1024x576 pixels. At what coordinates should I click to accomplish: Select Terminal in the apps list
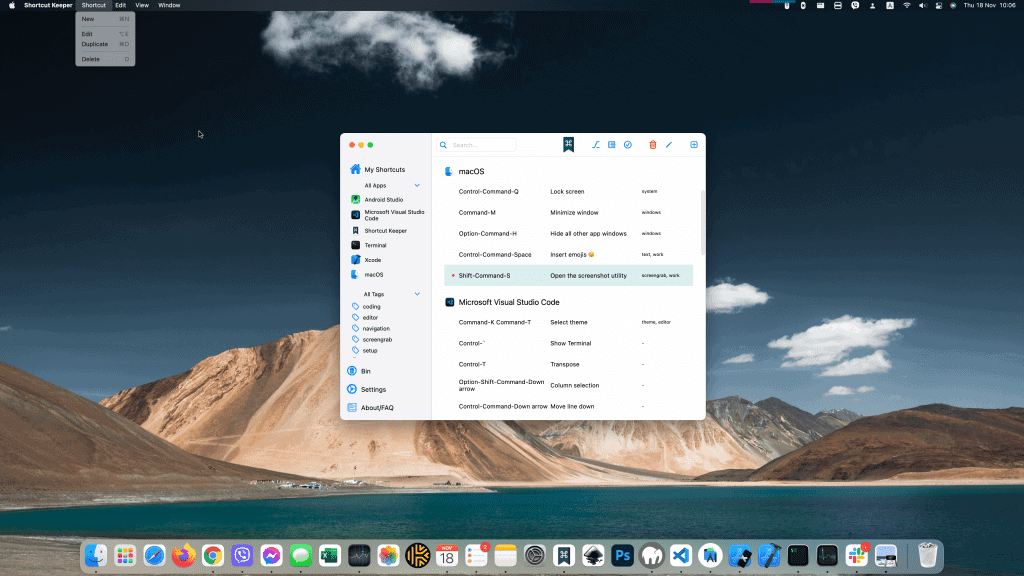(377, 245)
